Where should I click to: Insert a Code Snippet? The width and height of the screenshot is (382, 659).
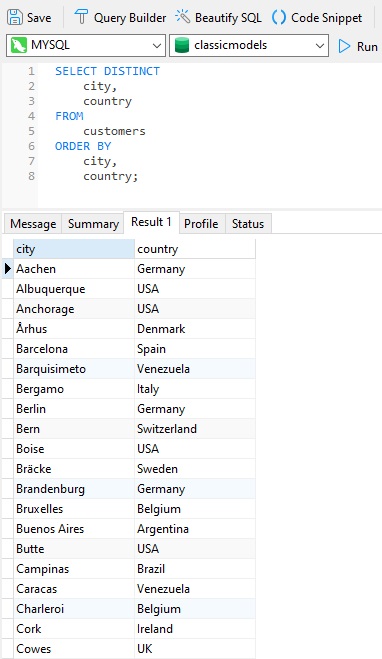(317, 18)
